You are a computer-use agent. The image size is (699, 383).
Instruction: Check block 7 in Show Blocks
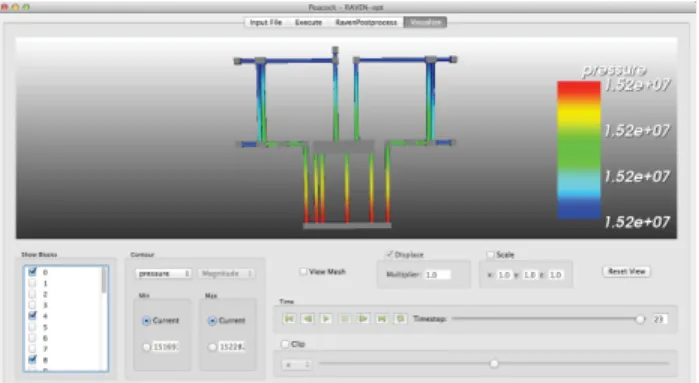tap(32, 349)
